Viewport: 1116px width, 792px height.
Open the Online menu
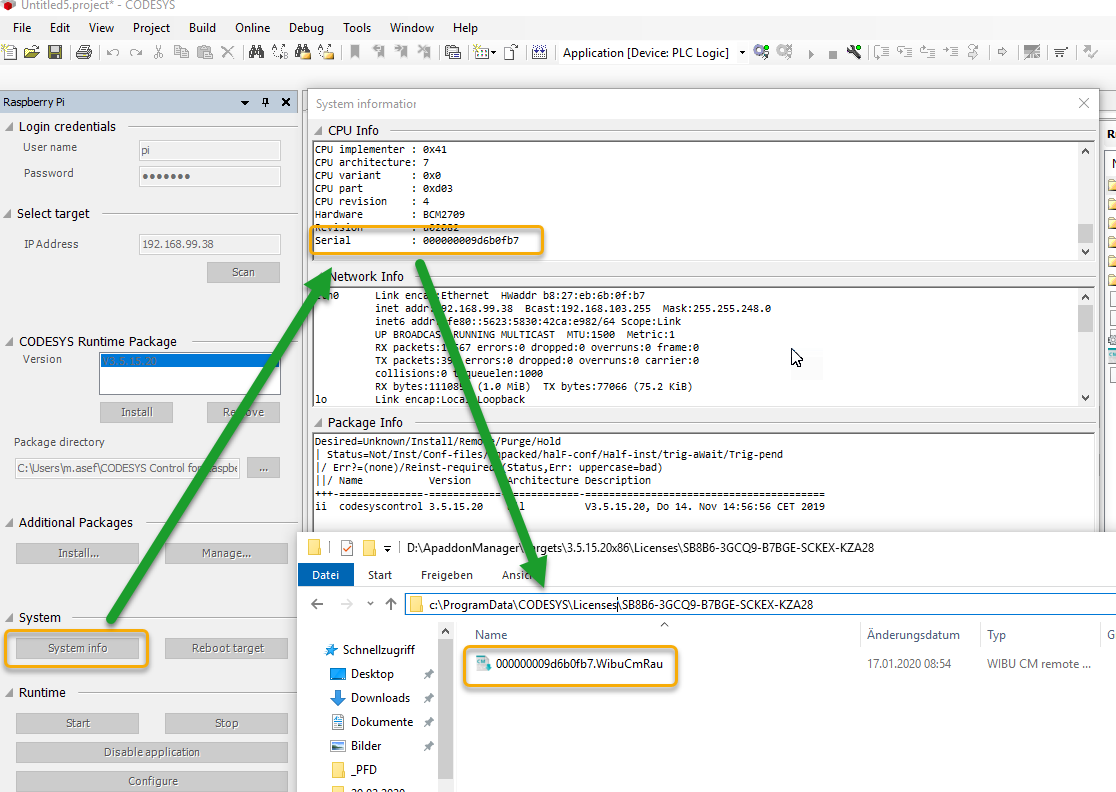[252, 28]
